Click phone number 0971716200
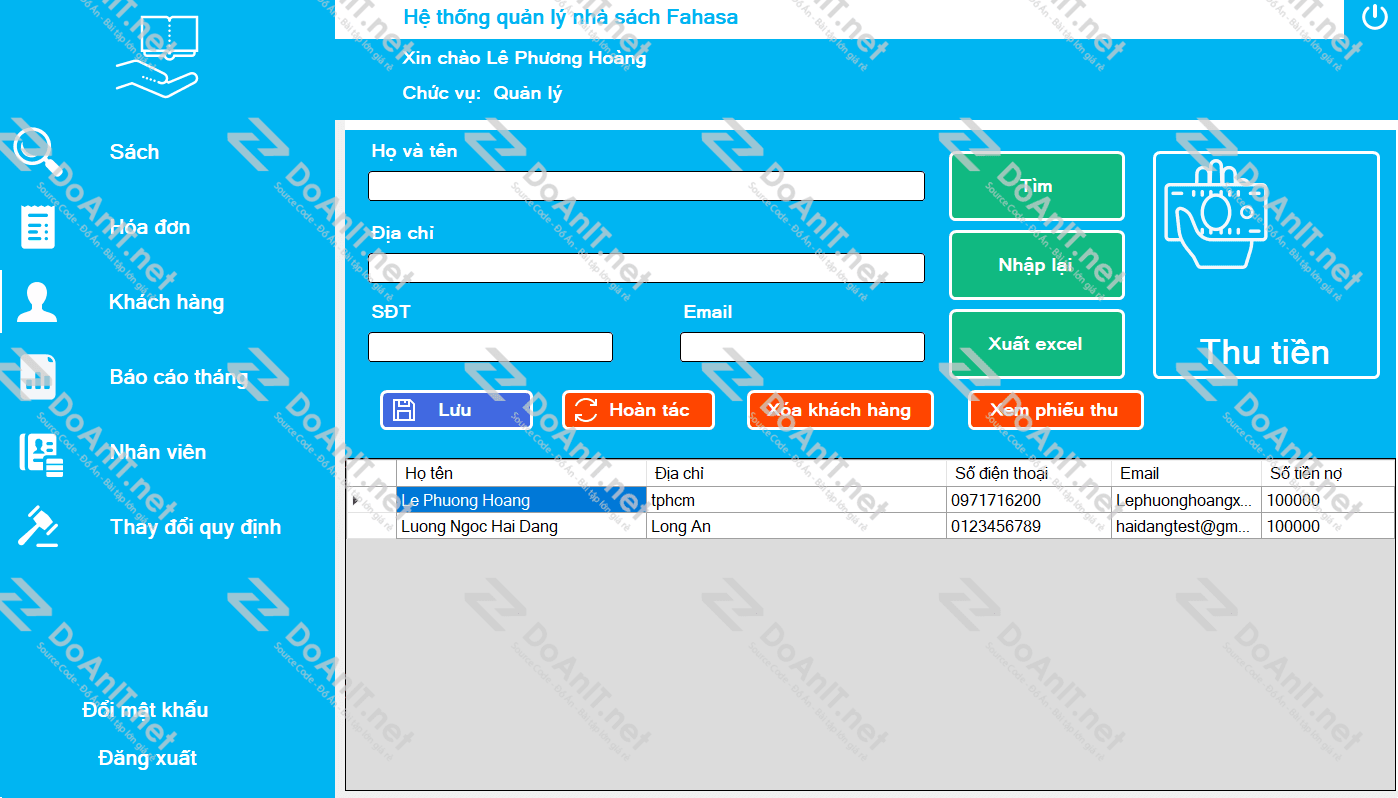This screenshot has height=798, width=1398. pyautogui.click(x=1029, y=500)
